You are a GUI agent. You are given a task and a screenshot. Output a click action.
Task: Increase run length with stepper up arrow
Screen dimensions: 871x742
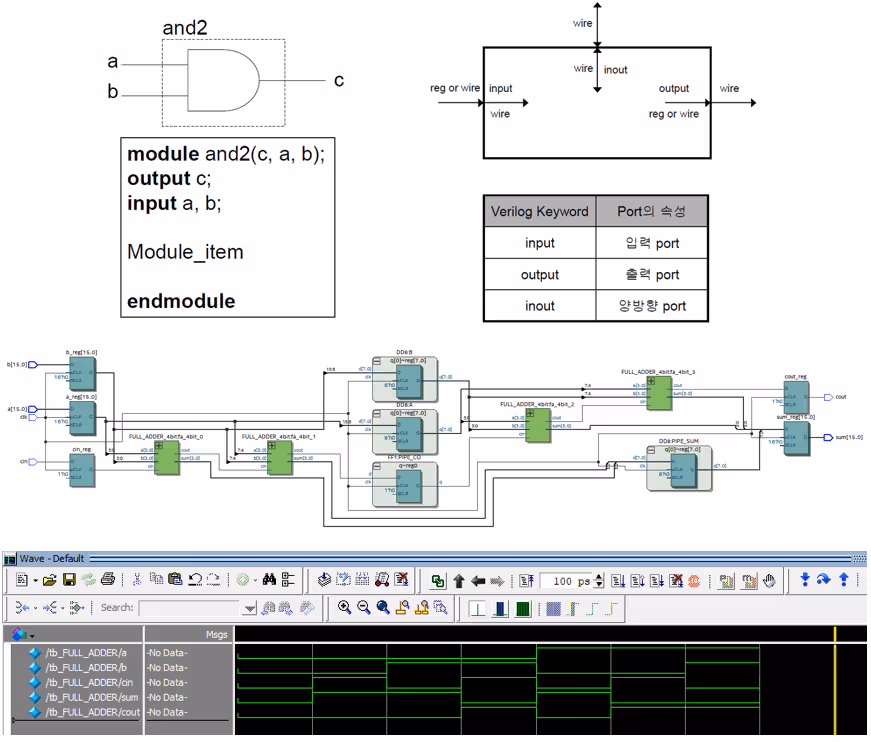599,578
